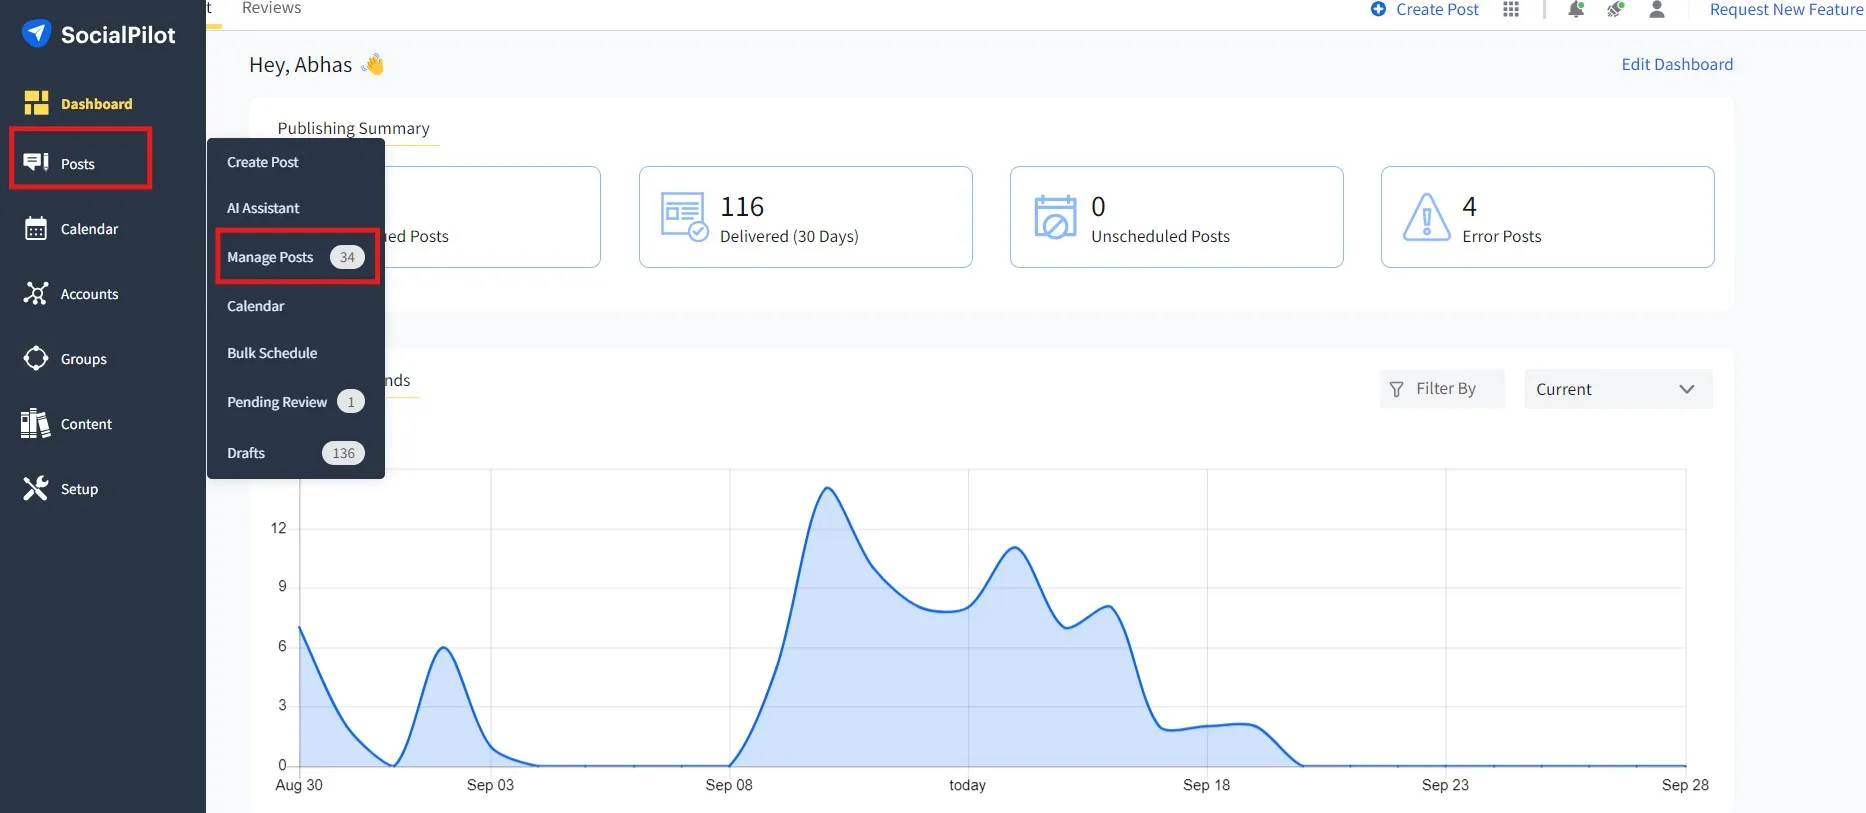Open the Filter By option
Image resolution: width=1866 pixels, height=813 pixels.
tap(1441, 389)
